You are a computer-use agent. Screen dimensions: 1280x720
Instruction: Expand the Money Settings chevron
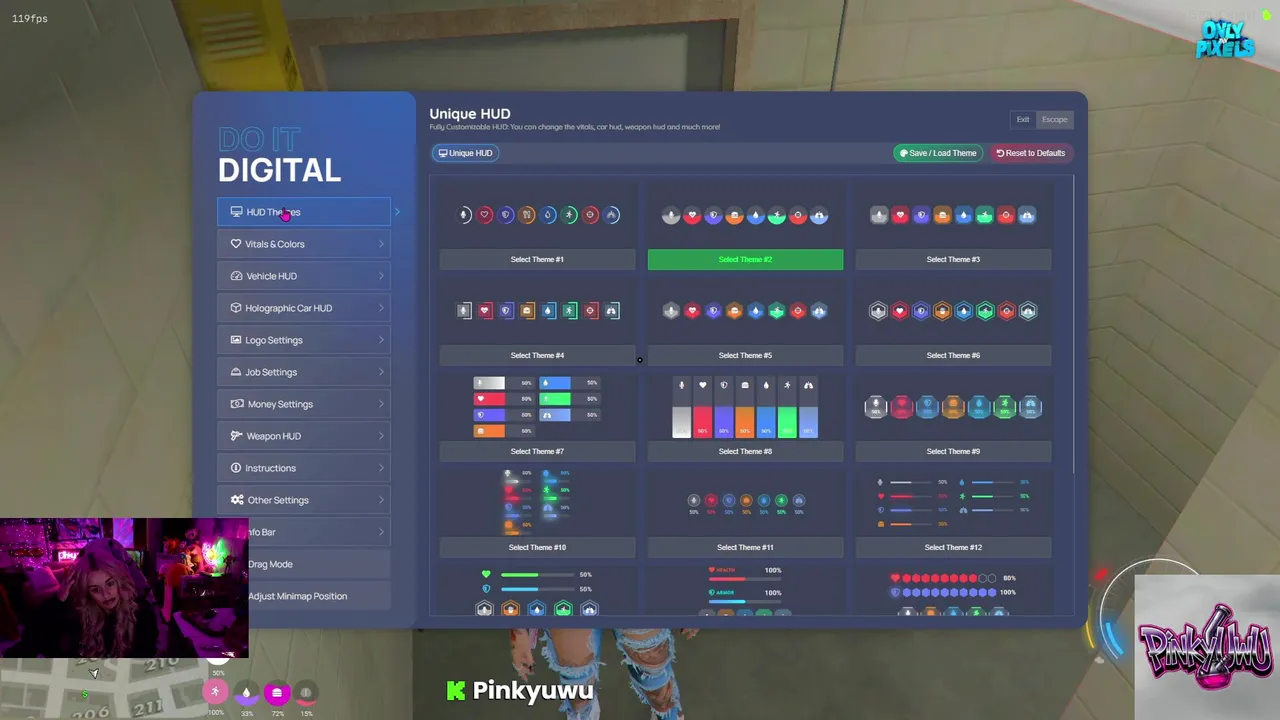[x=381, y=404]
